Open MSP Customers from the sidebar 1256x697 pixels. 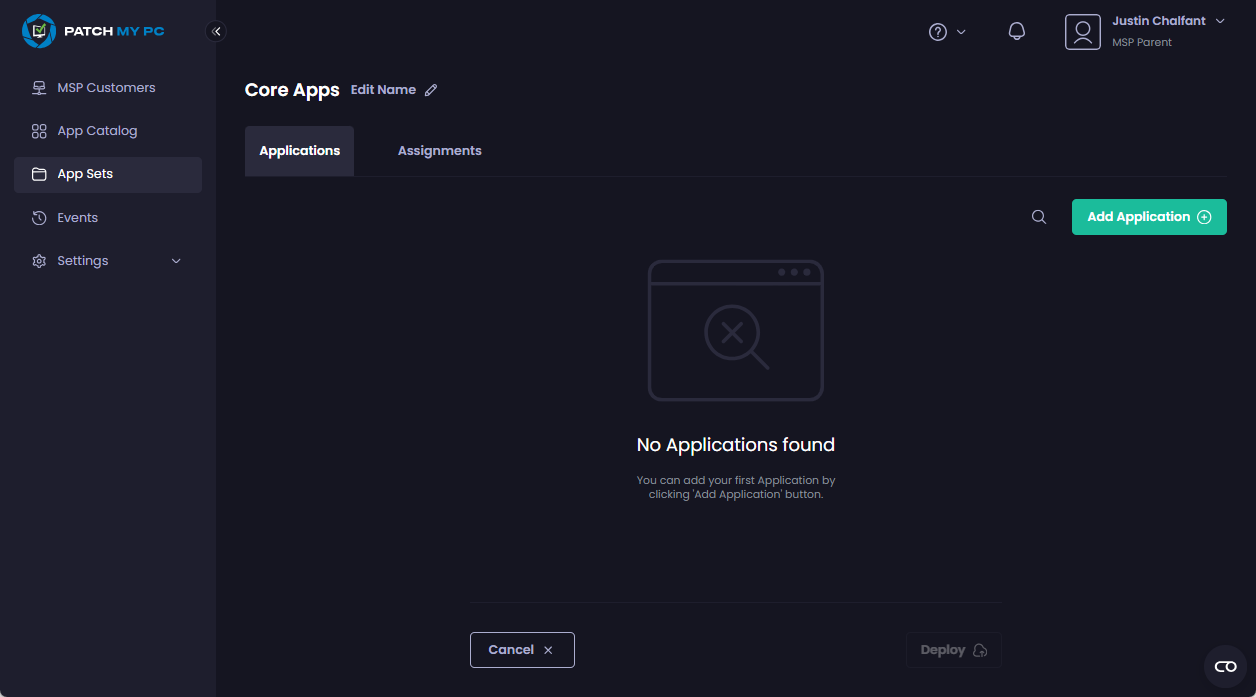tap(105, 87)
